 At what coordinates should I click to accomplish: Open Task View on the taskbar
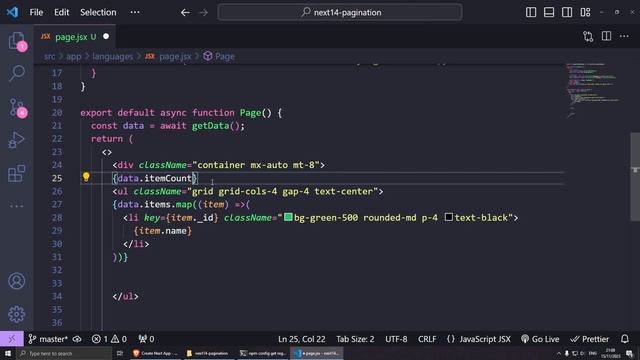click(x=120, y=353)
